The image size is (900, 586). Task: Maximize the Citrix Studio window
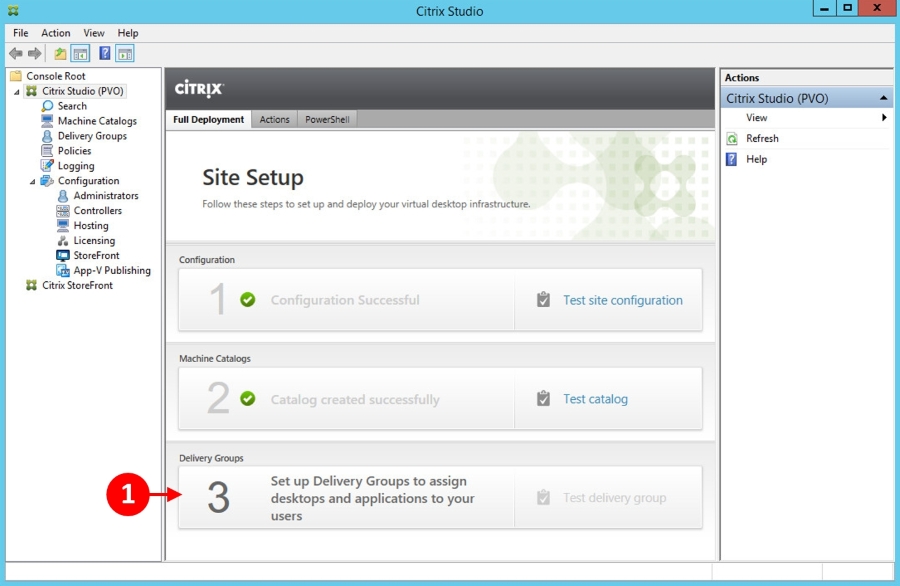click(x=847, y=9)
